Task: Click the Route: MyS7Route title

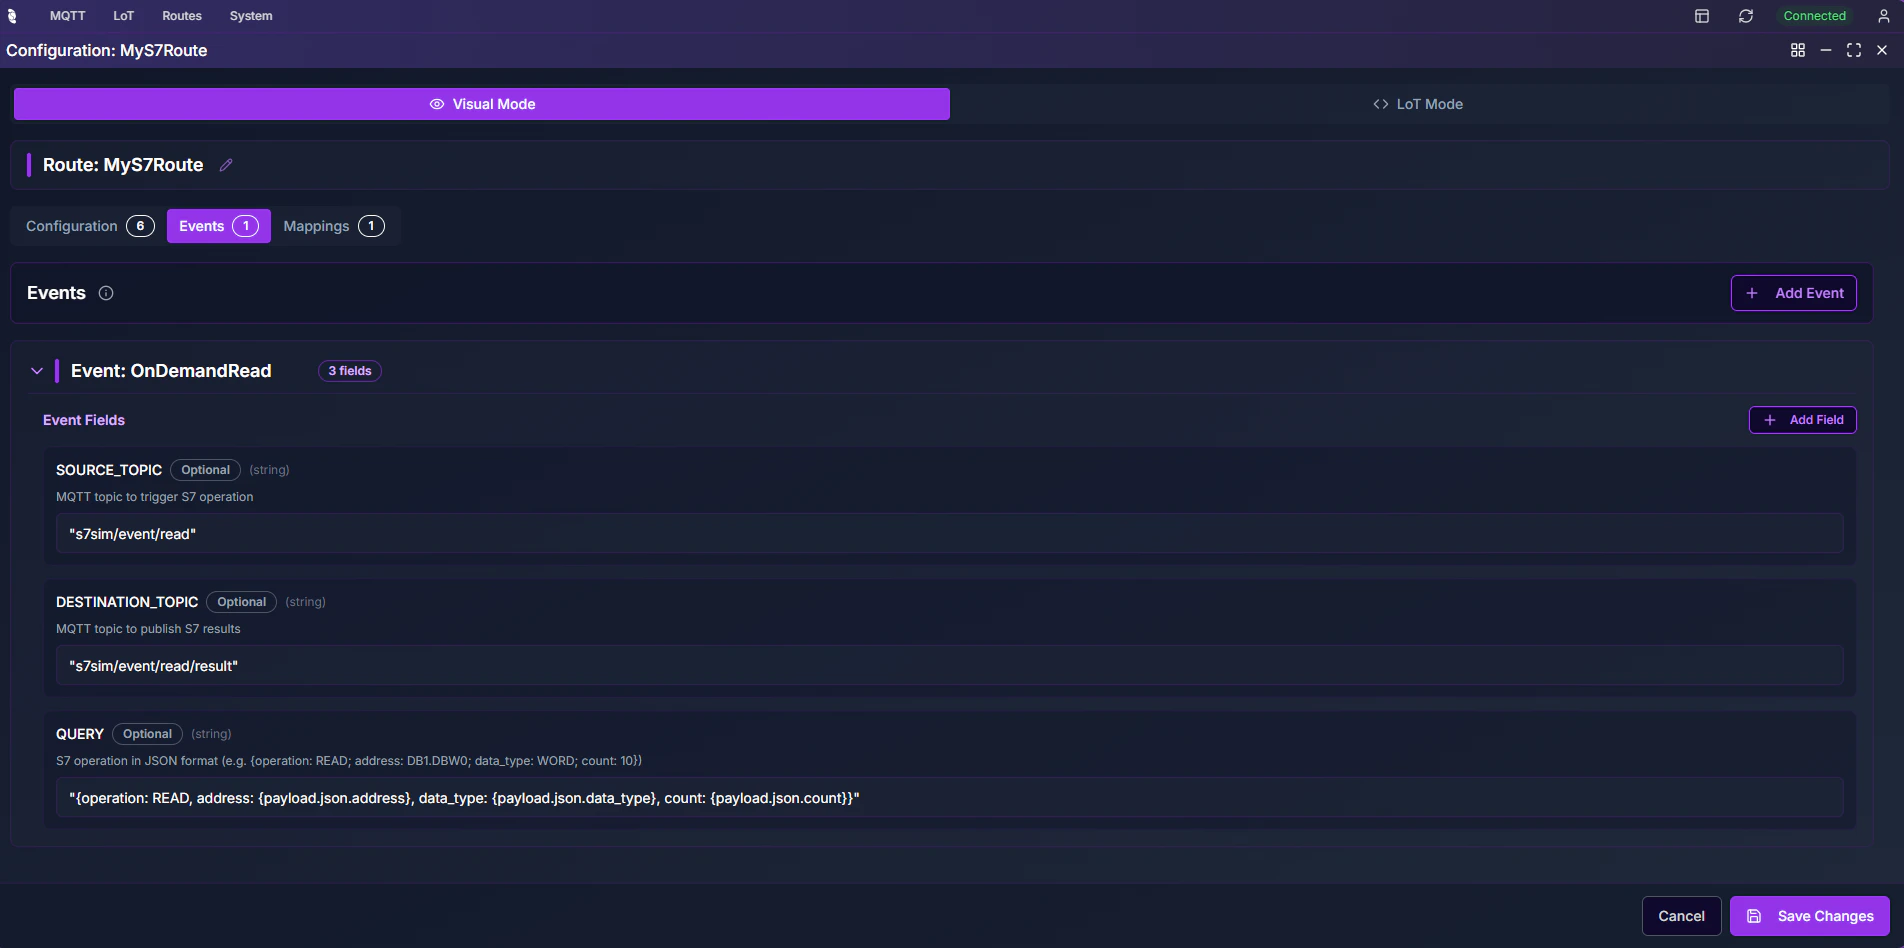Action: pyautogui.click(x=123, y=165)
